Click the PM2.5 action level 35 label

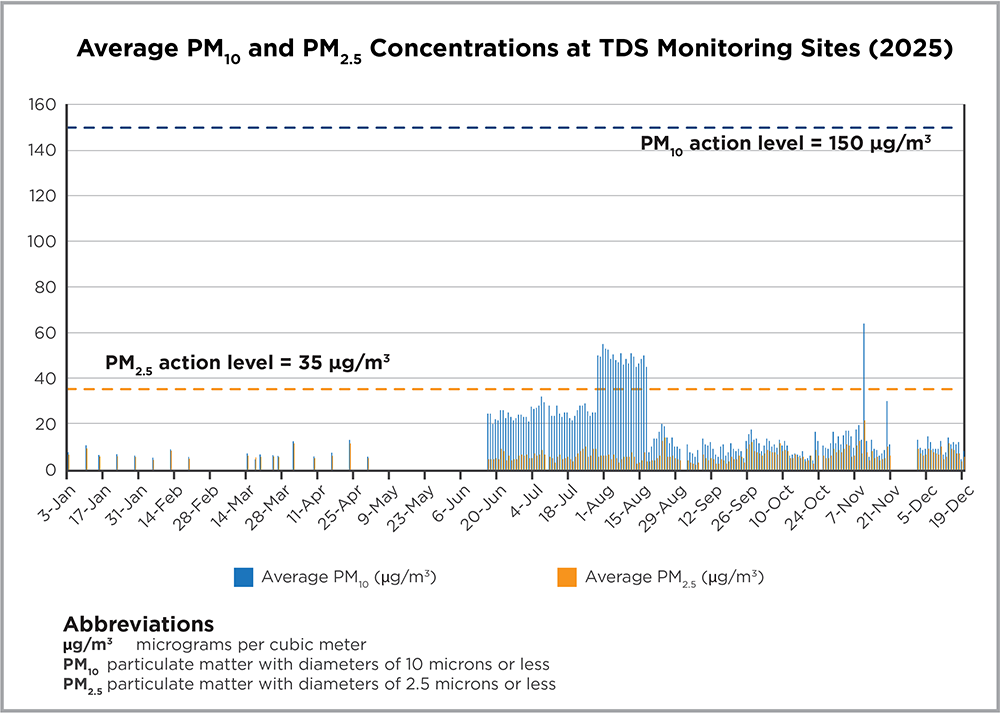pyautogui.click(x=247, y=361)
